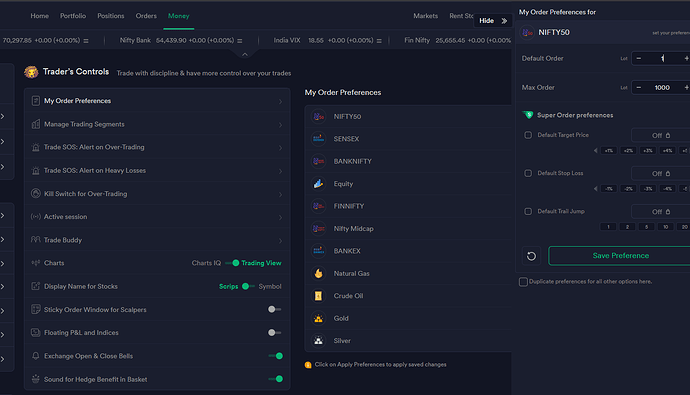The image size is (690, 395).
Task: Click the lion logo beside Trader's Controls
Action: 31,72
